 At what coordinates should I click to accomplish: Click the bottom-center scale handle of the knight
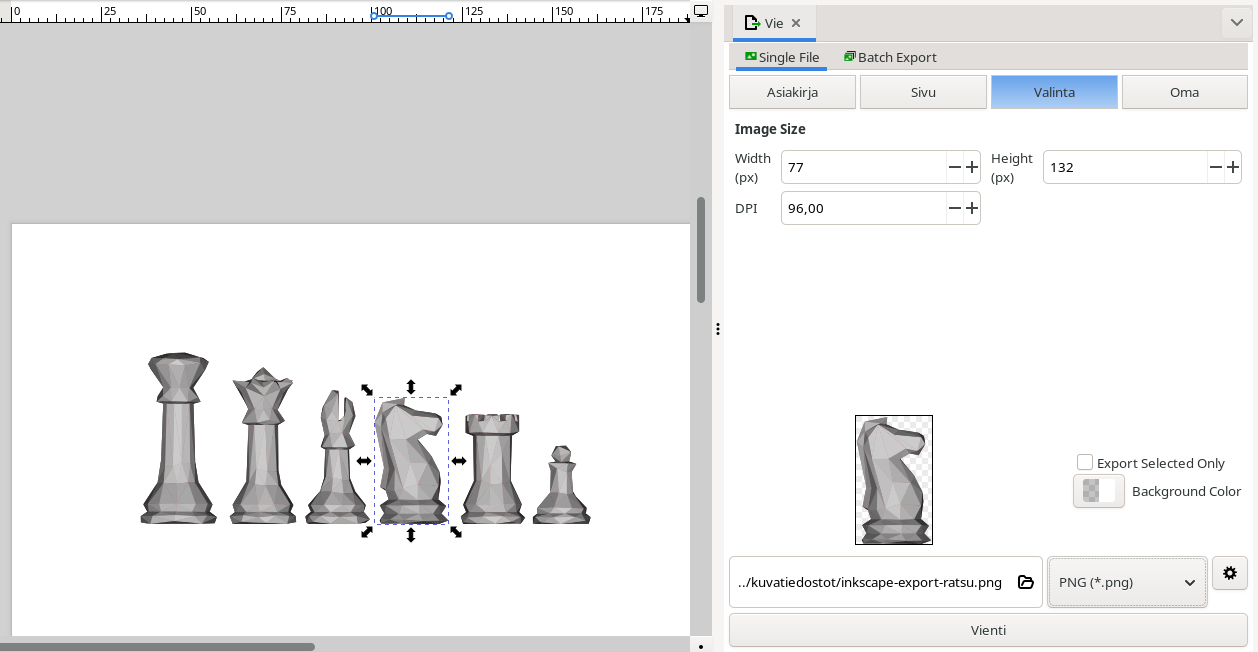coord(411,536)
